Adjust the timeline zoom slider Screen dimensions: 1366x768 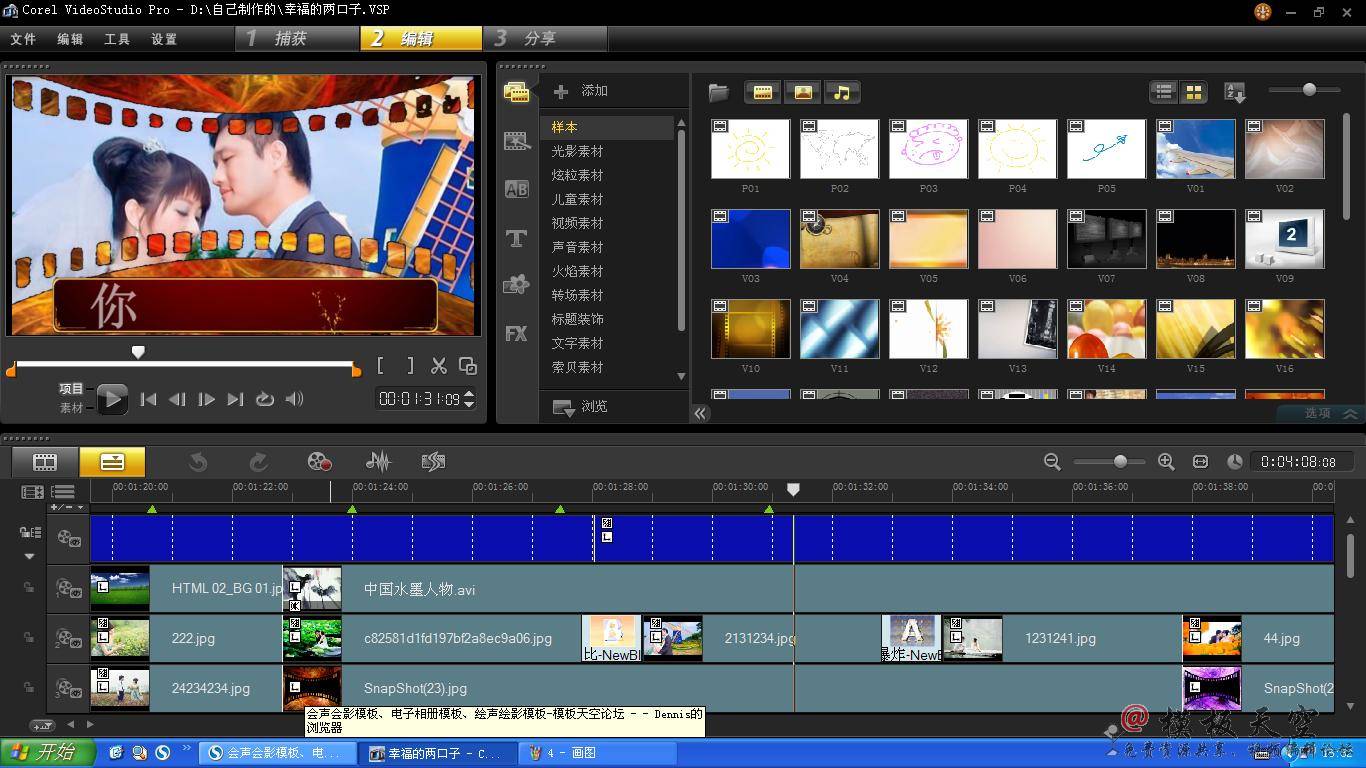click(1120, 461)
